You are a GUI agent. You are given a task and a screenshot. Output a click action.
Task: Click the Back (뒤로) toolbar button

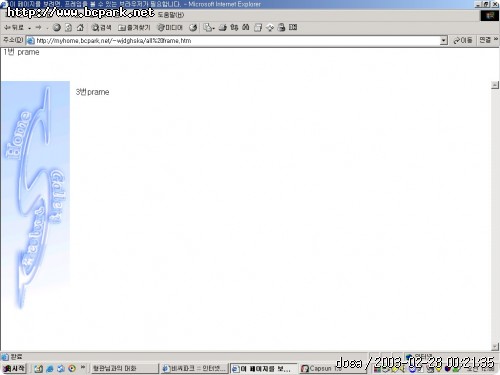pos(14,28)
